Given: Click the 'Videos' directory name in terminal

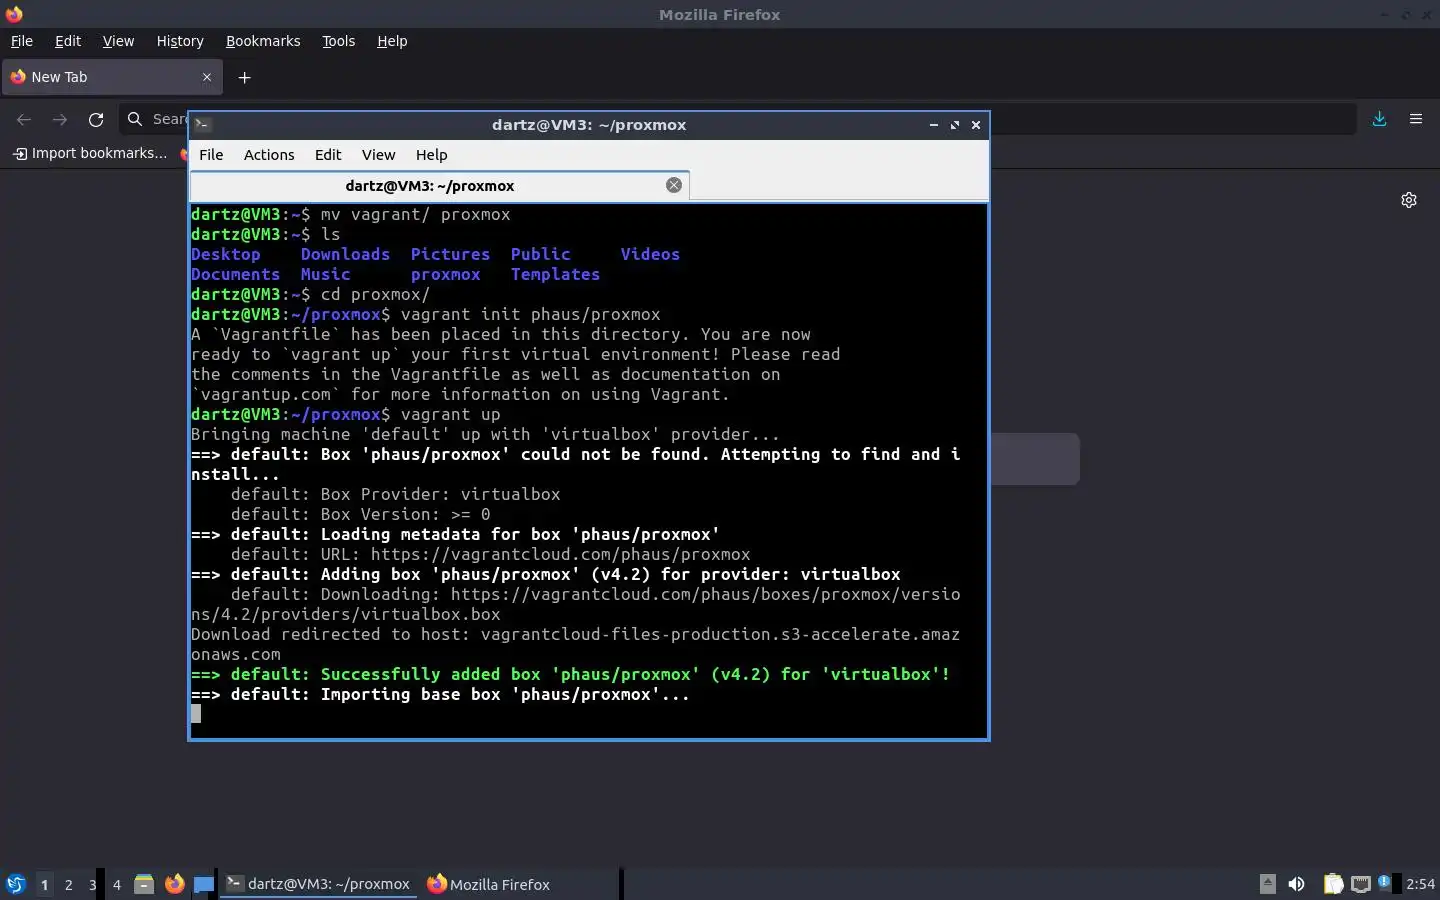Looking at the screenshot, I should (650, 254).
